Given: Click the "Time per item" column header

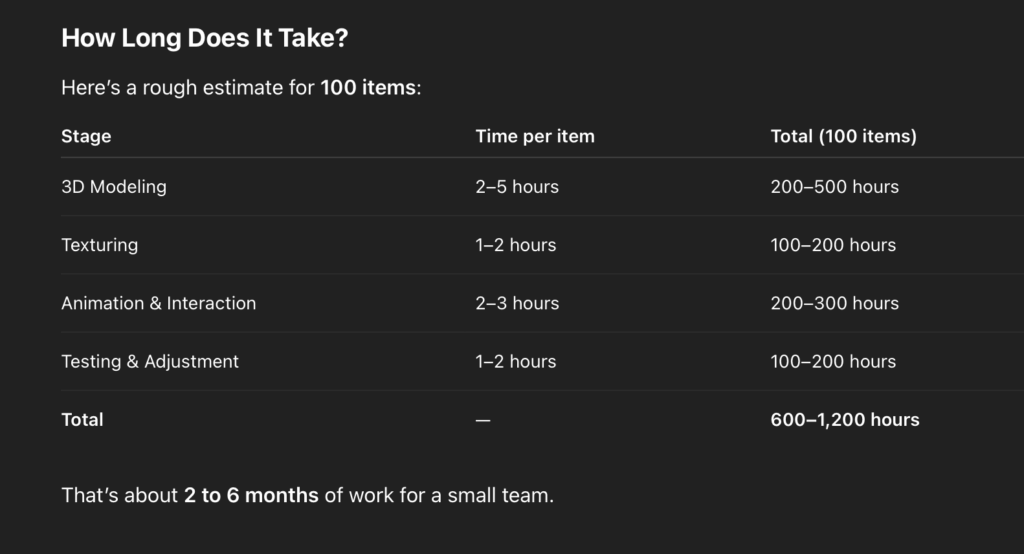Looking at the screenshot, I should pyautogui.click(x=535, y=136).
